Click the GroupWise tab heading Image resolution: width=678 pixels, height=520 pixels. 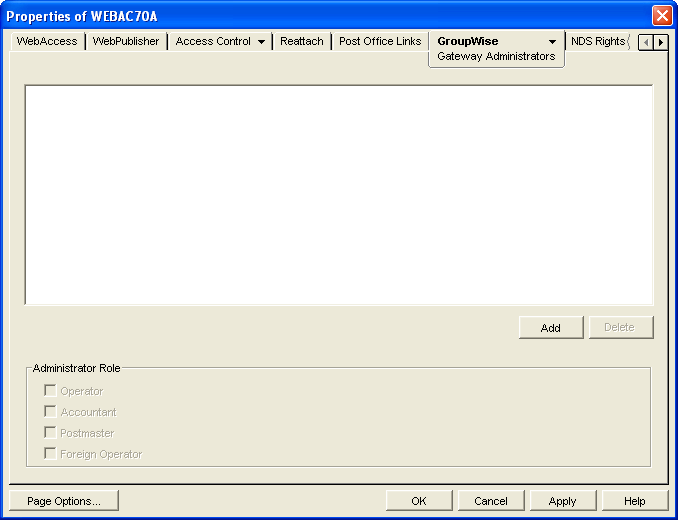click(x=468, y=41)
